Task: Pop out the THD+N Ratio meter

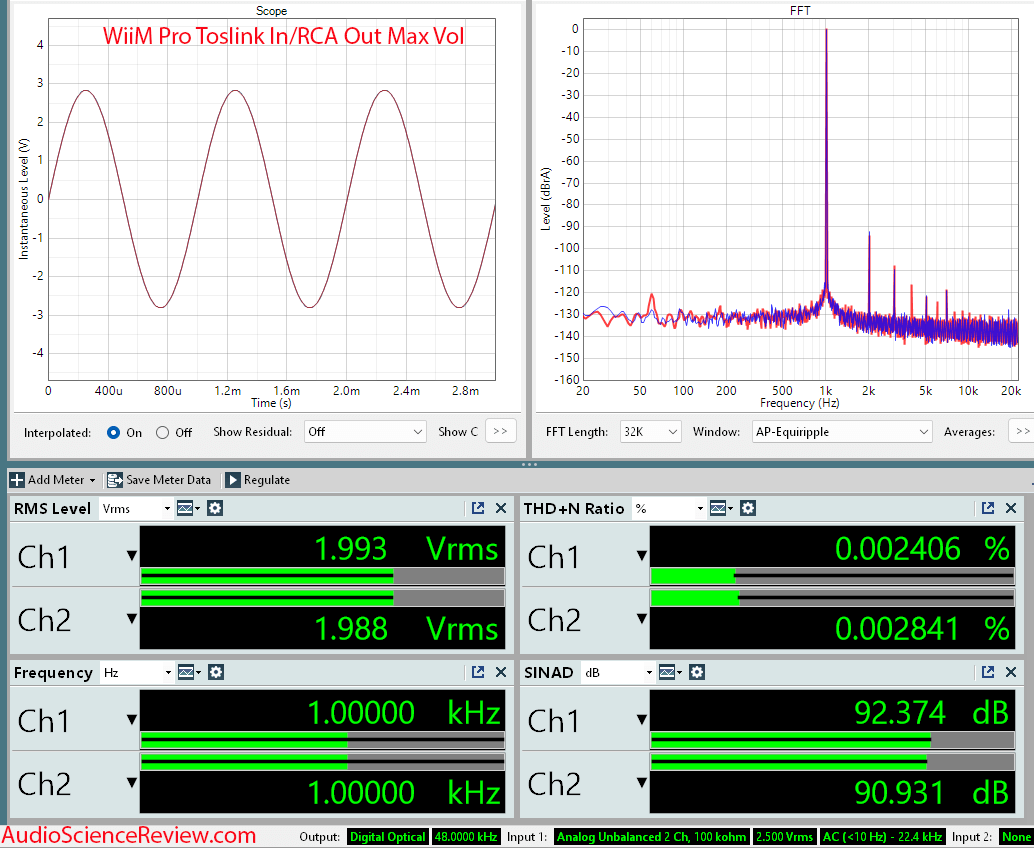Action: [988, 508]
